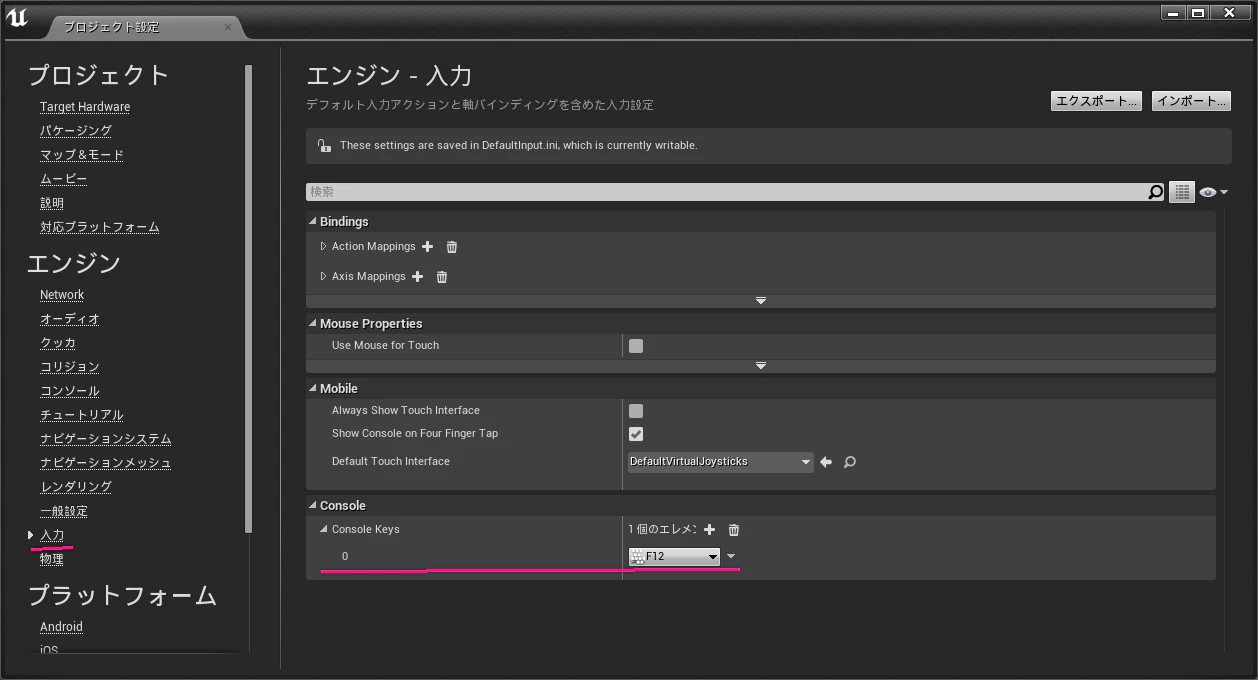Open レンダリング settings
This screenshot has width=1258, height=680.
76,487
